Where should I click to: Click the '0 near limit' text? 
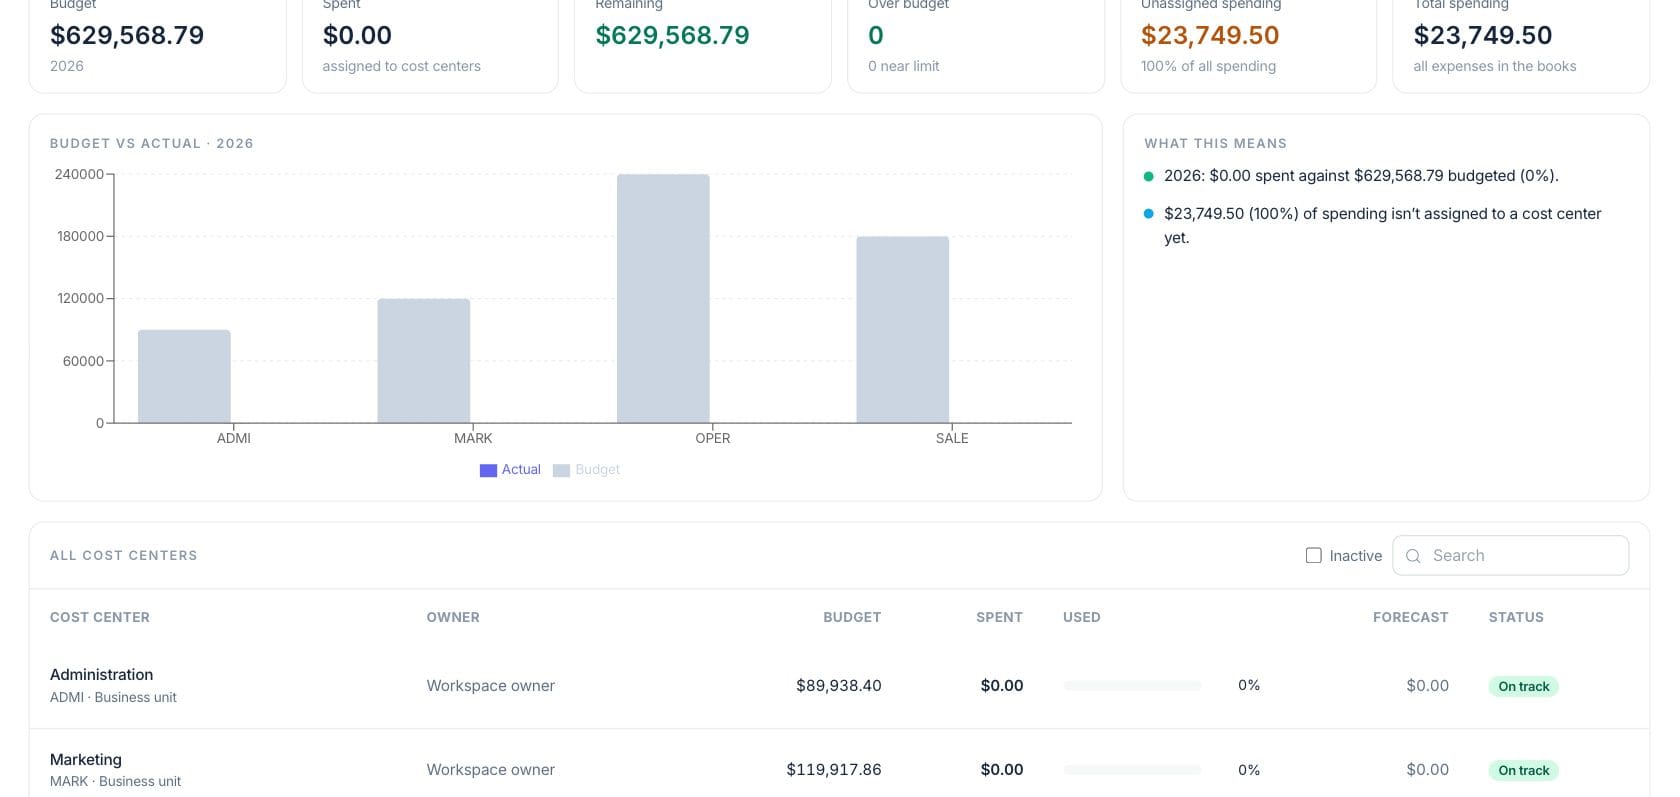[904, 66]
